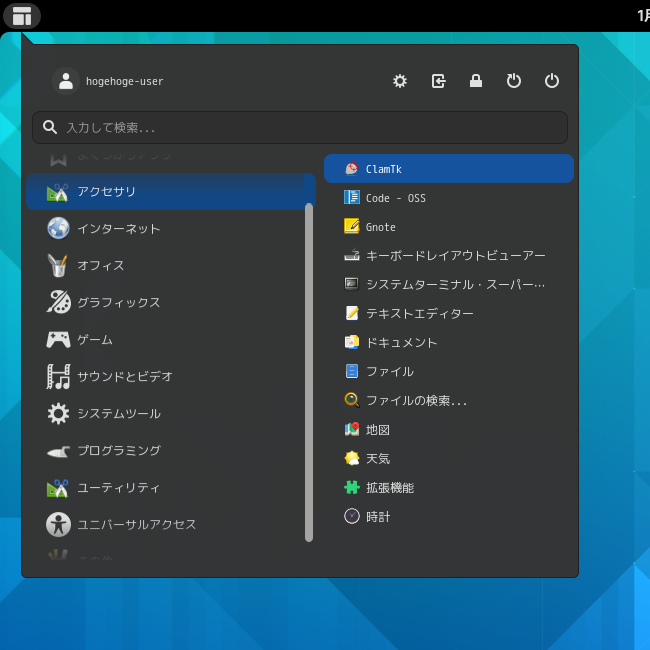Open キーボードレイアウトビューアー
Screen dimensions: 650x650
pos(449,255)
